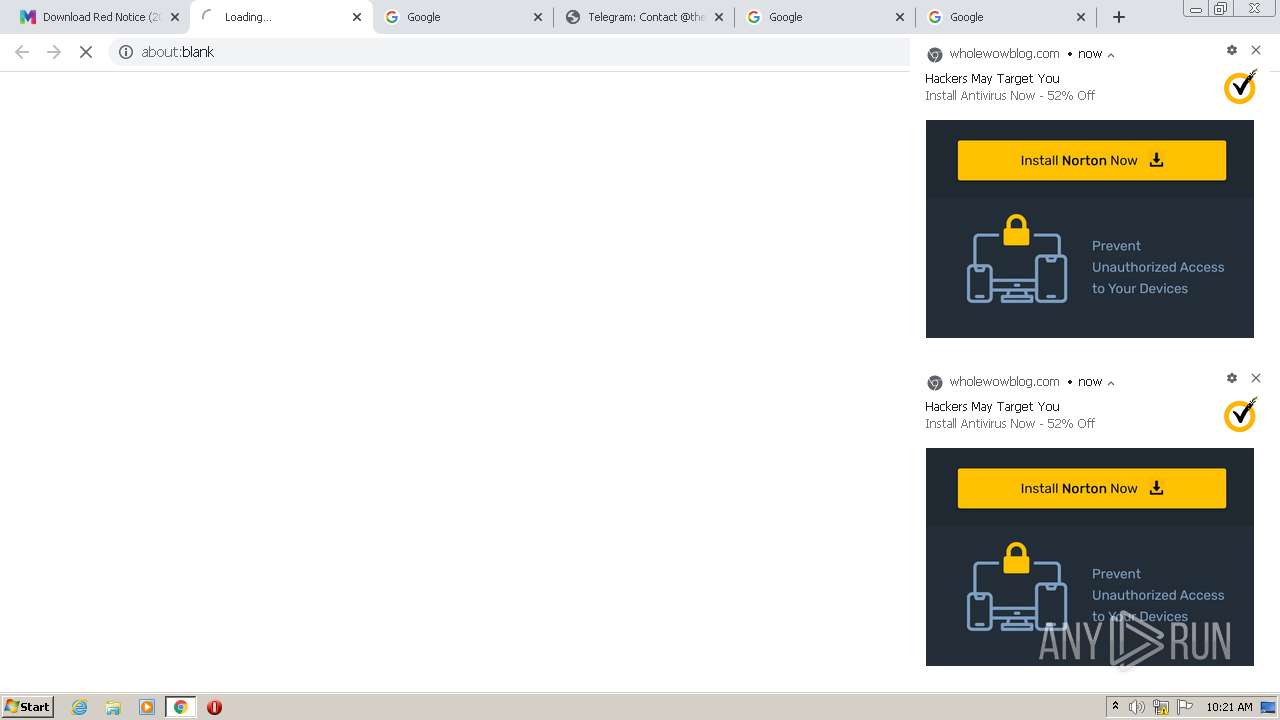Viewport: 1280px width, 720px height.
Task: Launch Internet Explorer from the taskbar
Action: (x=80, y=707)
